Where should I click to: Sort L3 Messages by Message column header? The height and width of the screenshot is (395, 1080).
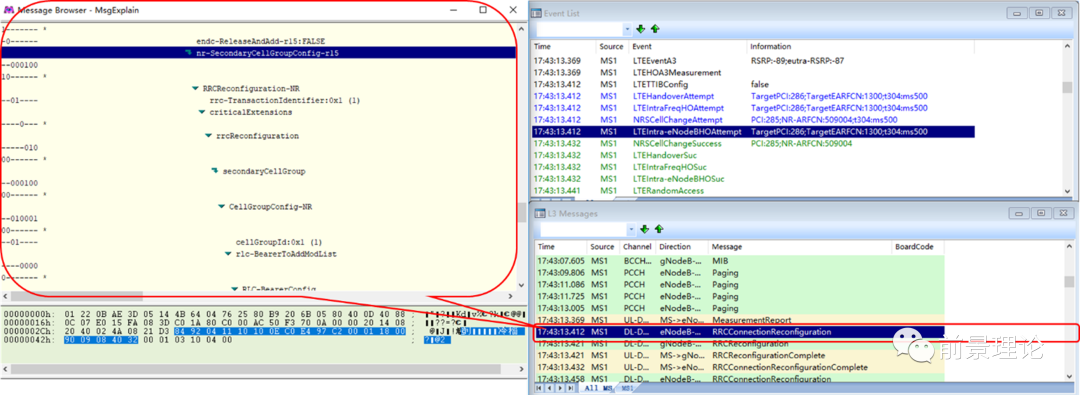click(799, 246)
